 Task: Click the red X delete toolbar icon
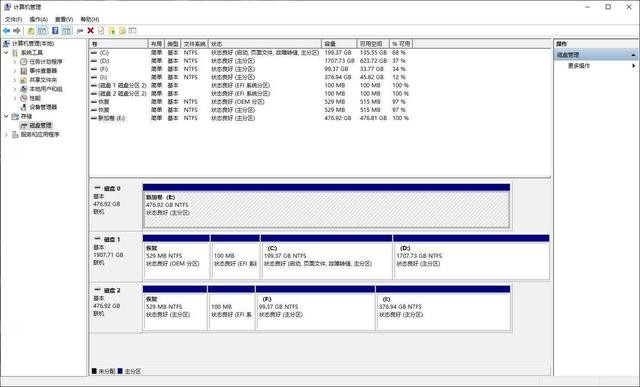pyautogui.click(x=91, y=31)
